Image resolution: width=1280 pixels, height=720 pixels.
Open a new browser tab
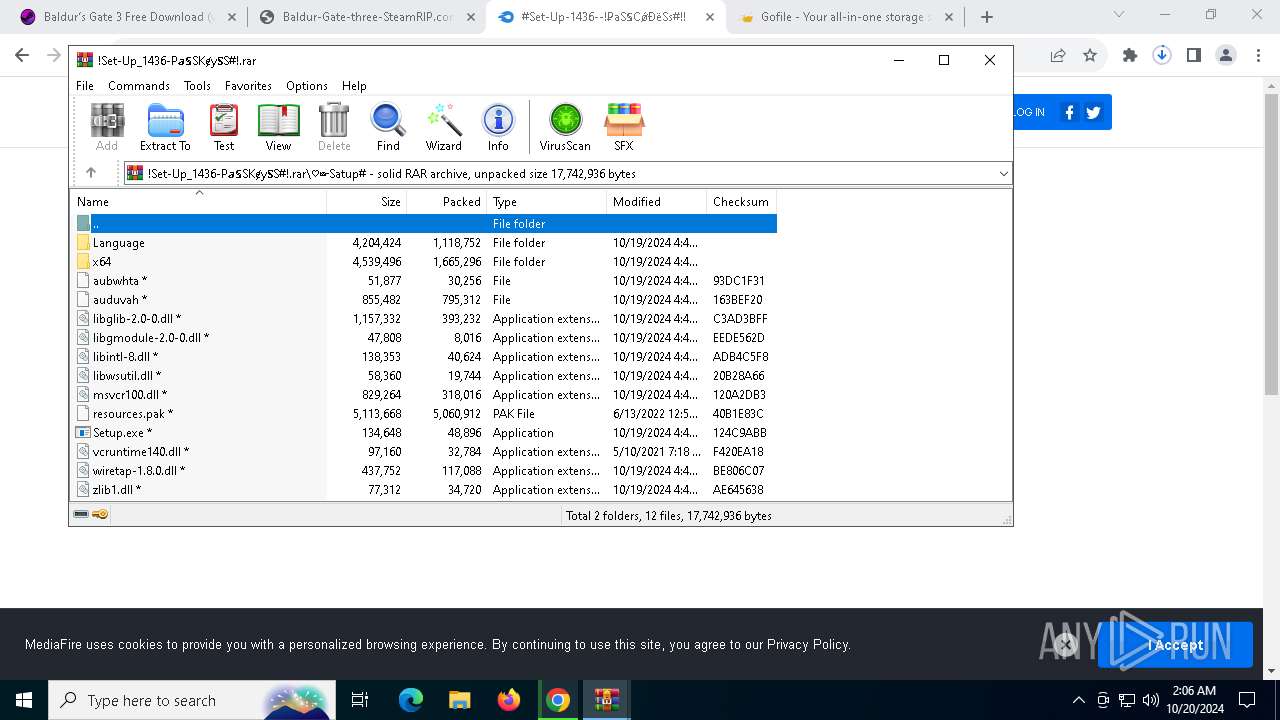tap(987, 17)
